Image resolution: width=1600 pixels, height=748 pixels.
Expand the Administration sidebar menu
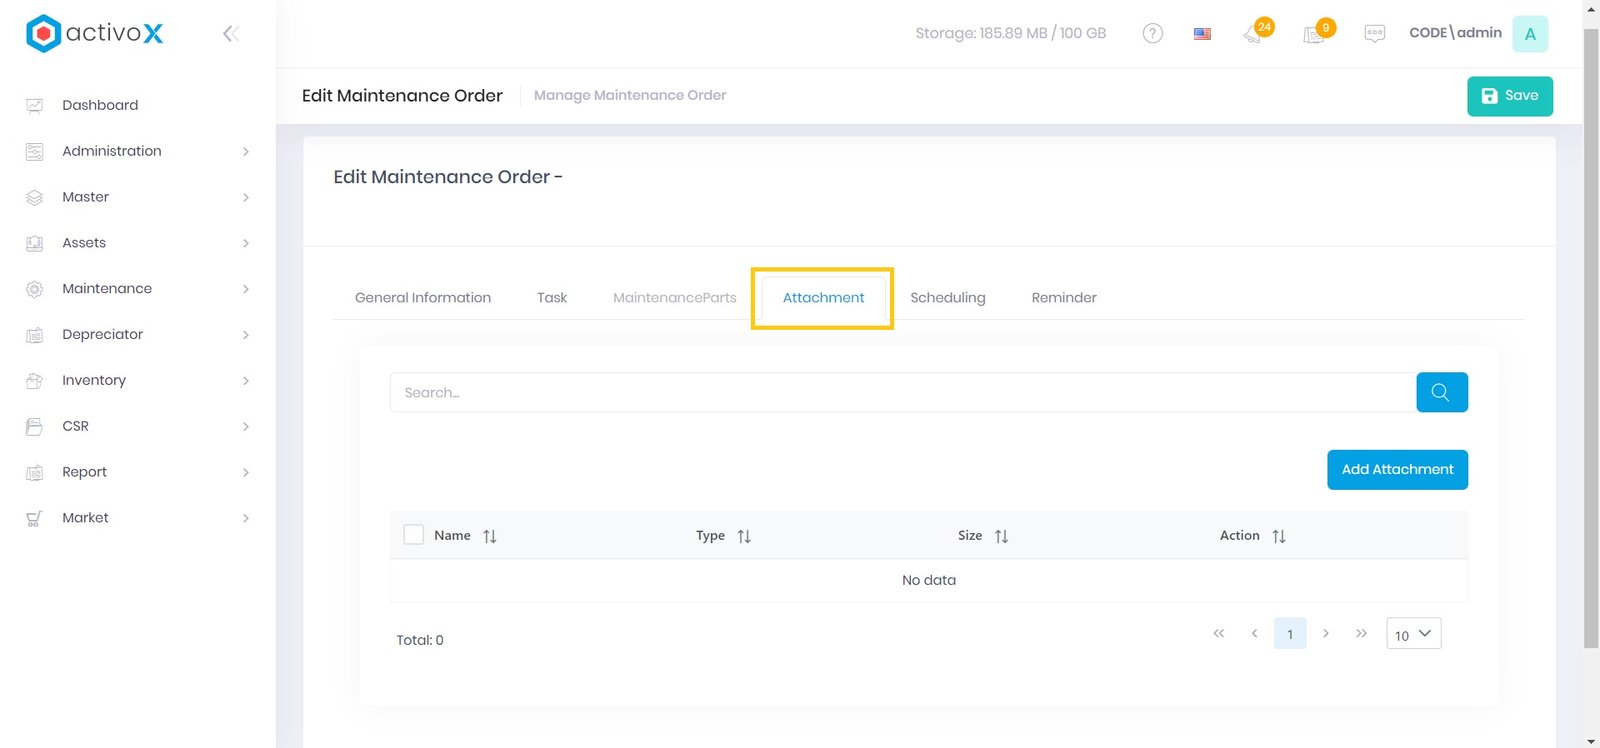coord(137,151)
